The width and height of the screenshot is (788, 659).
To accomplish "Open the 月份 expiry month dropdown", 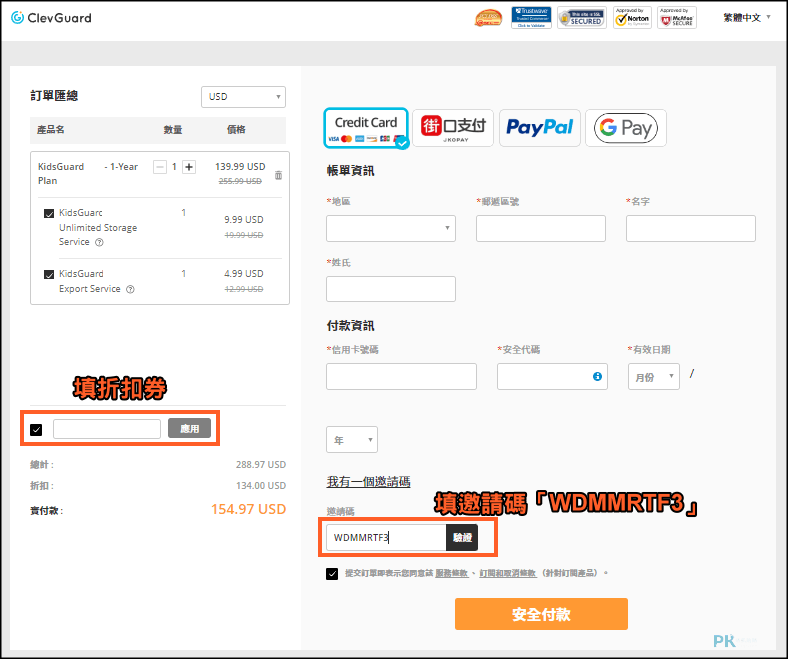I will click(654, 376).
